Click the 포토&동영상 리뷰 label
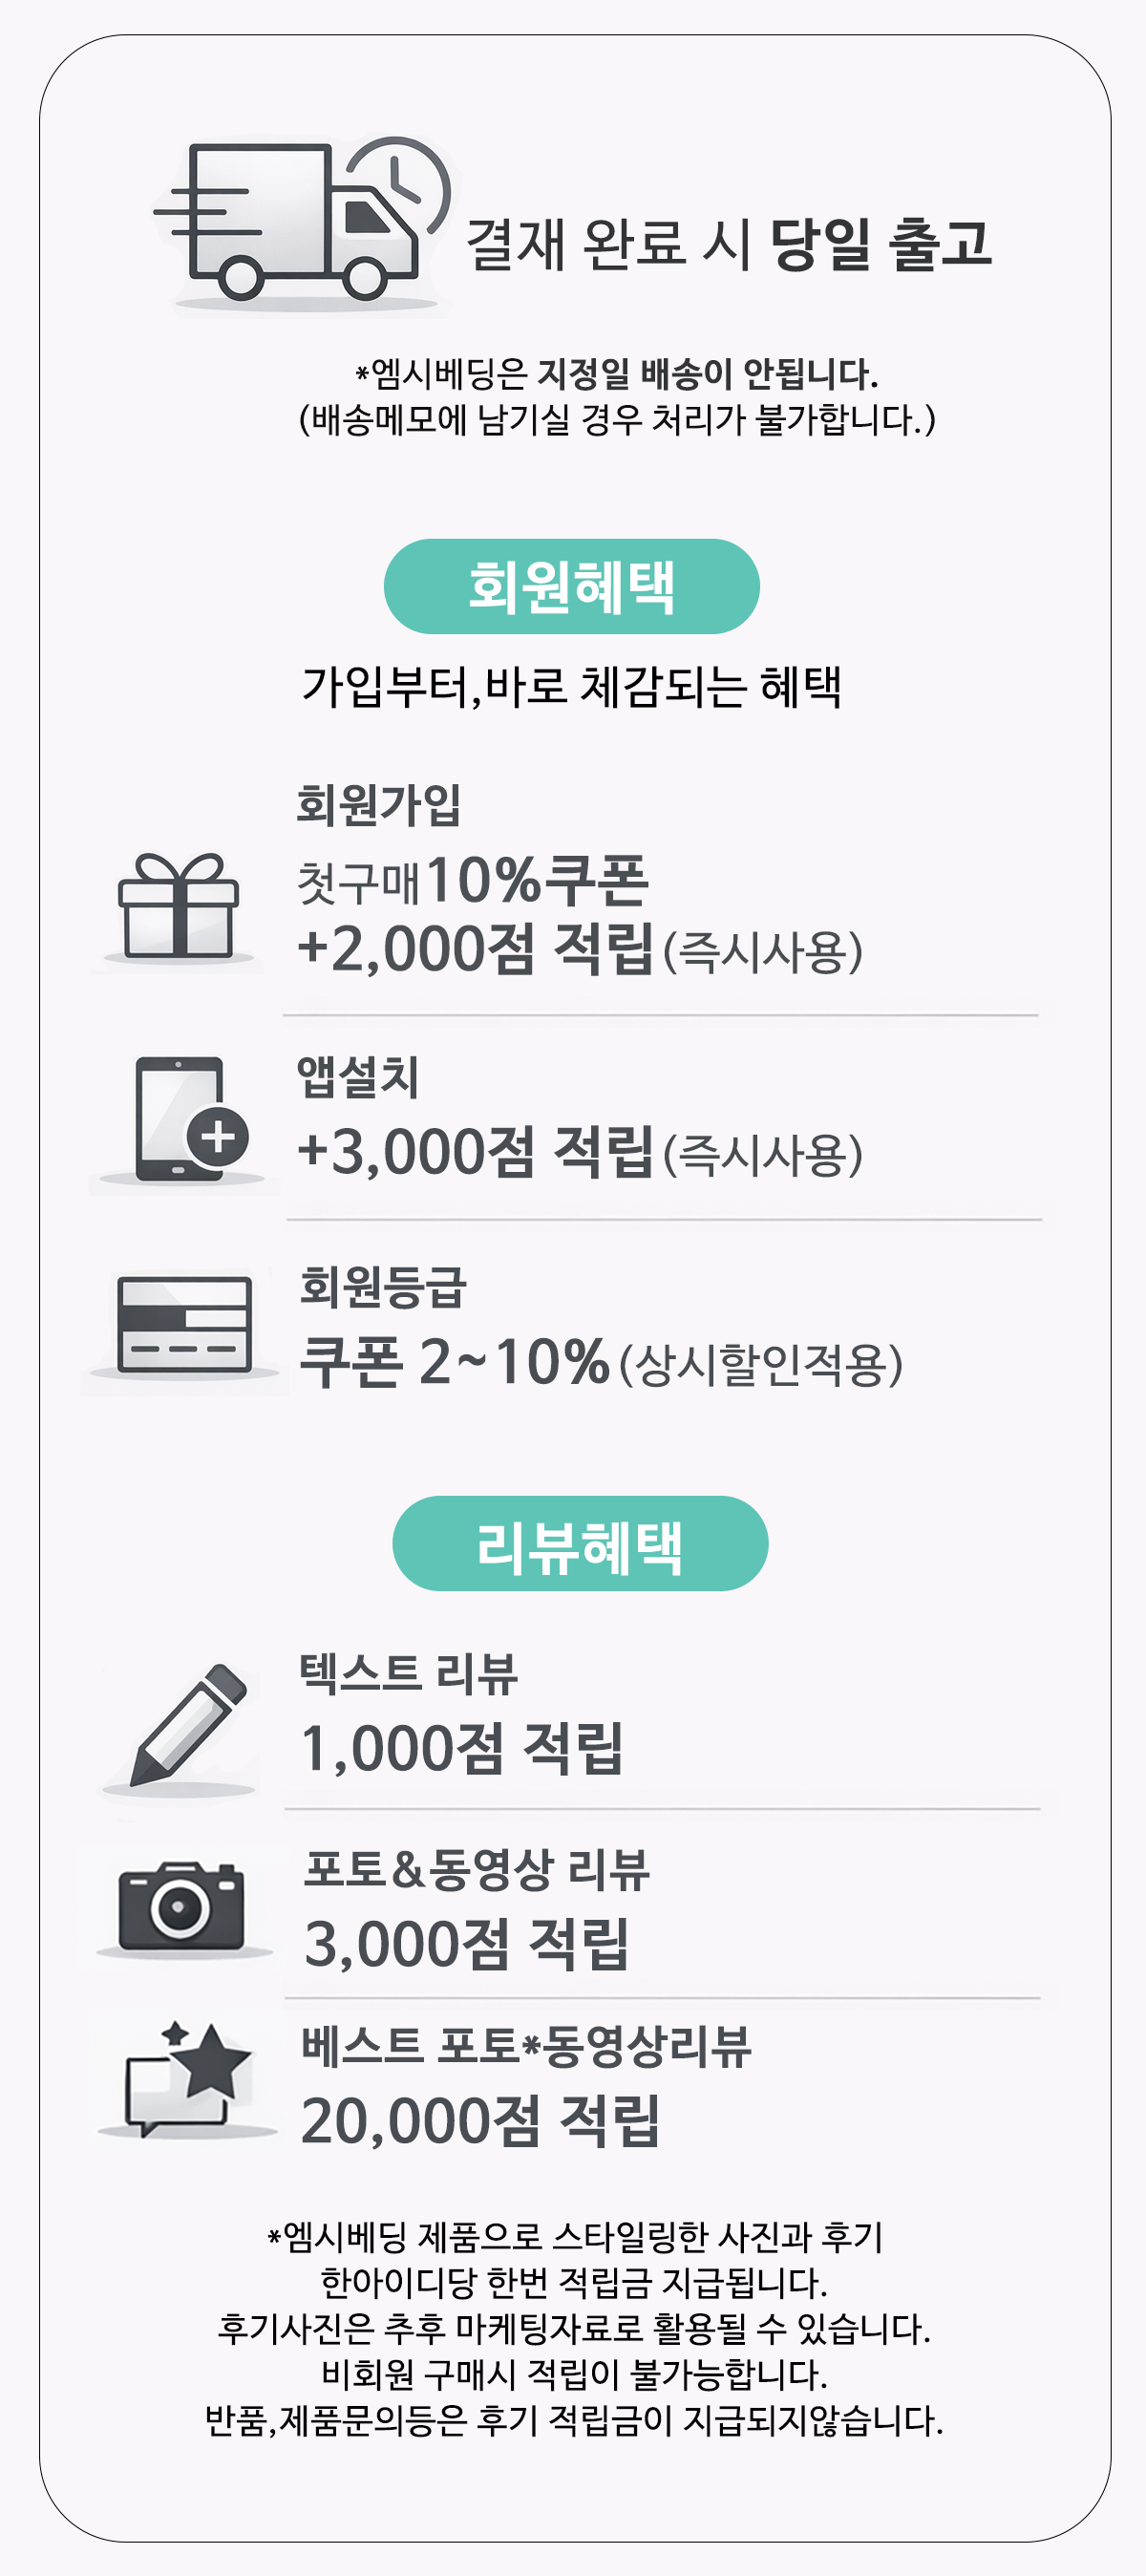1146x2576 pixels. point(477,1869)
